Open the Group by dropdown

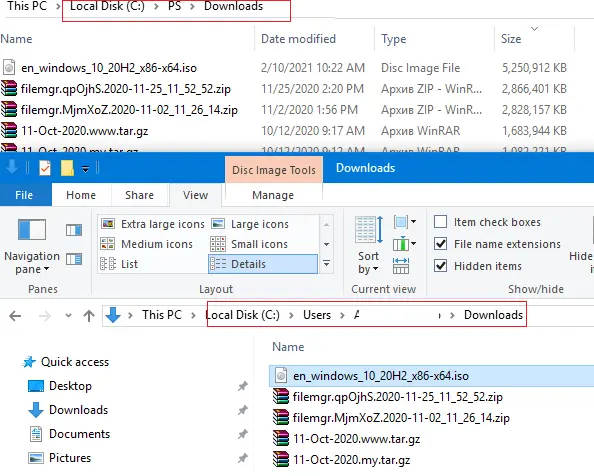pyautogui.click(x=405, y=222)
